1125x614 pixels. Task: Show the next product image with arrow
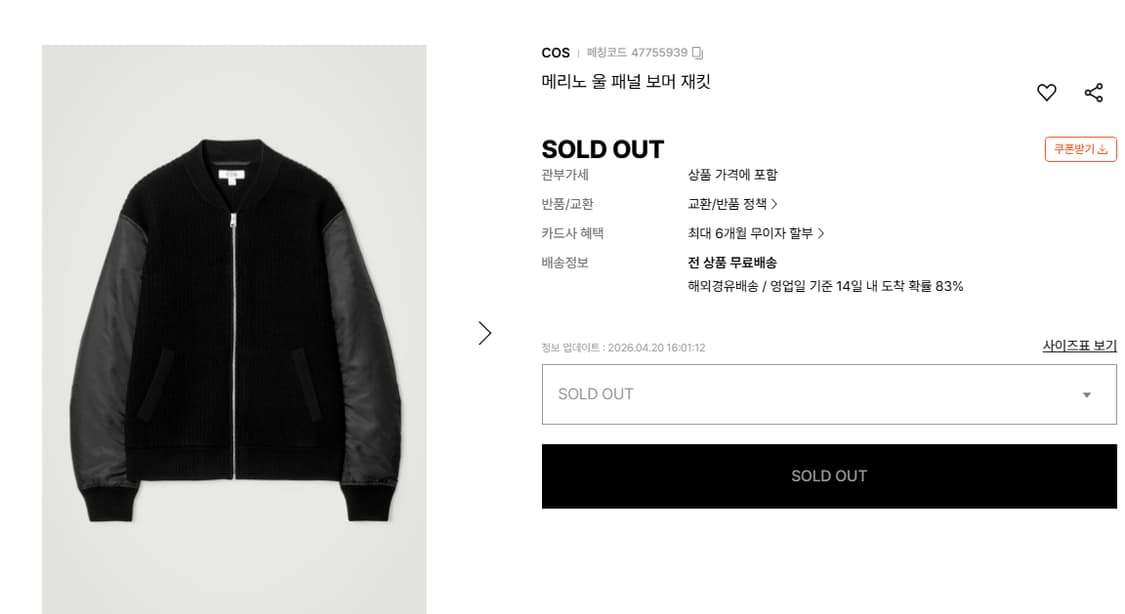(486, 333)
